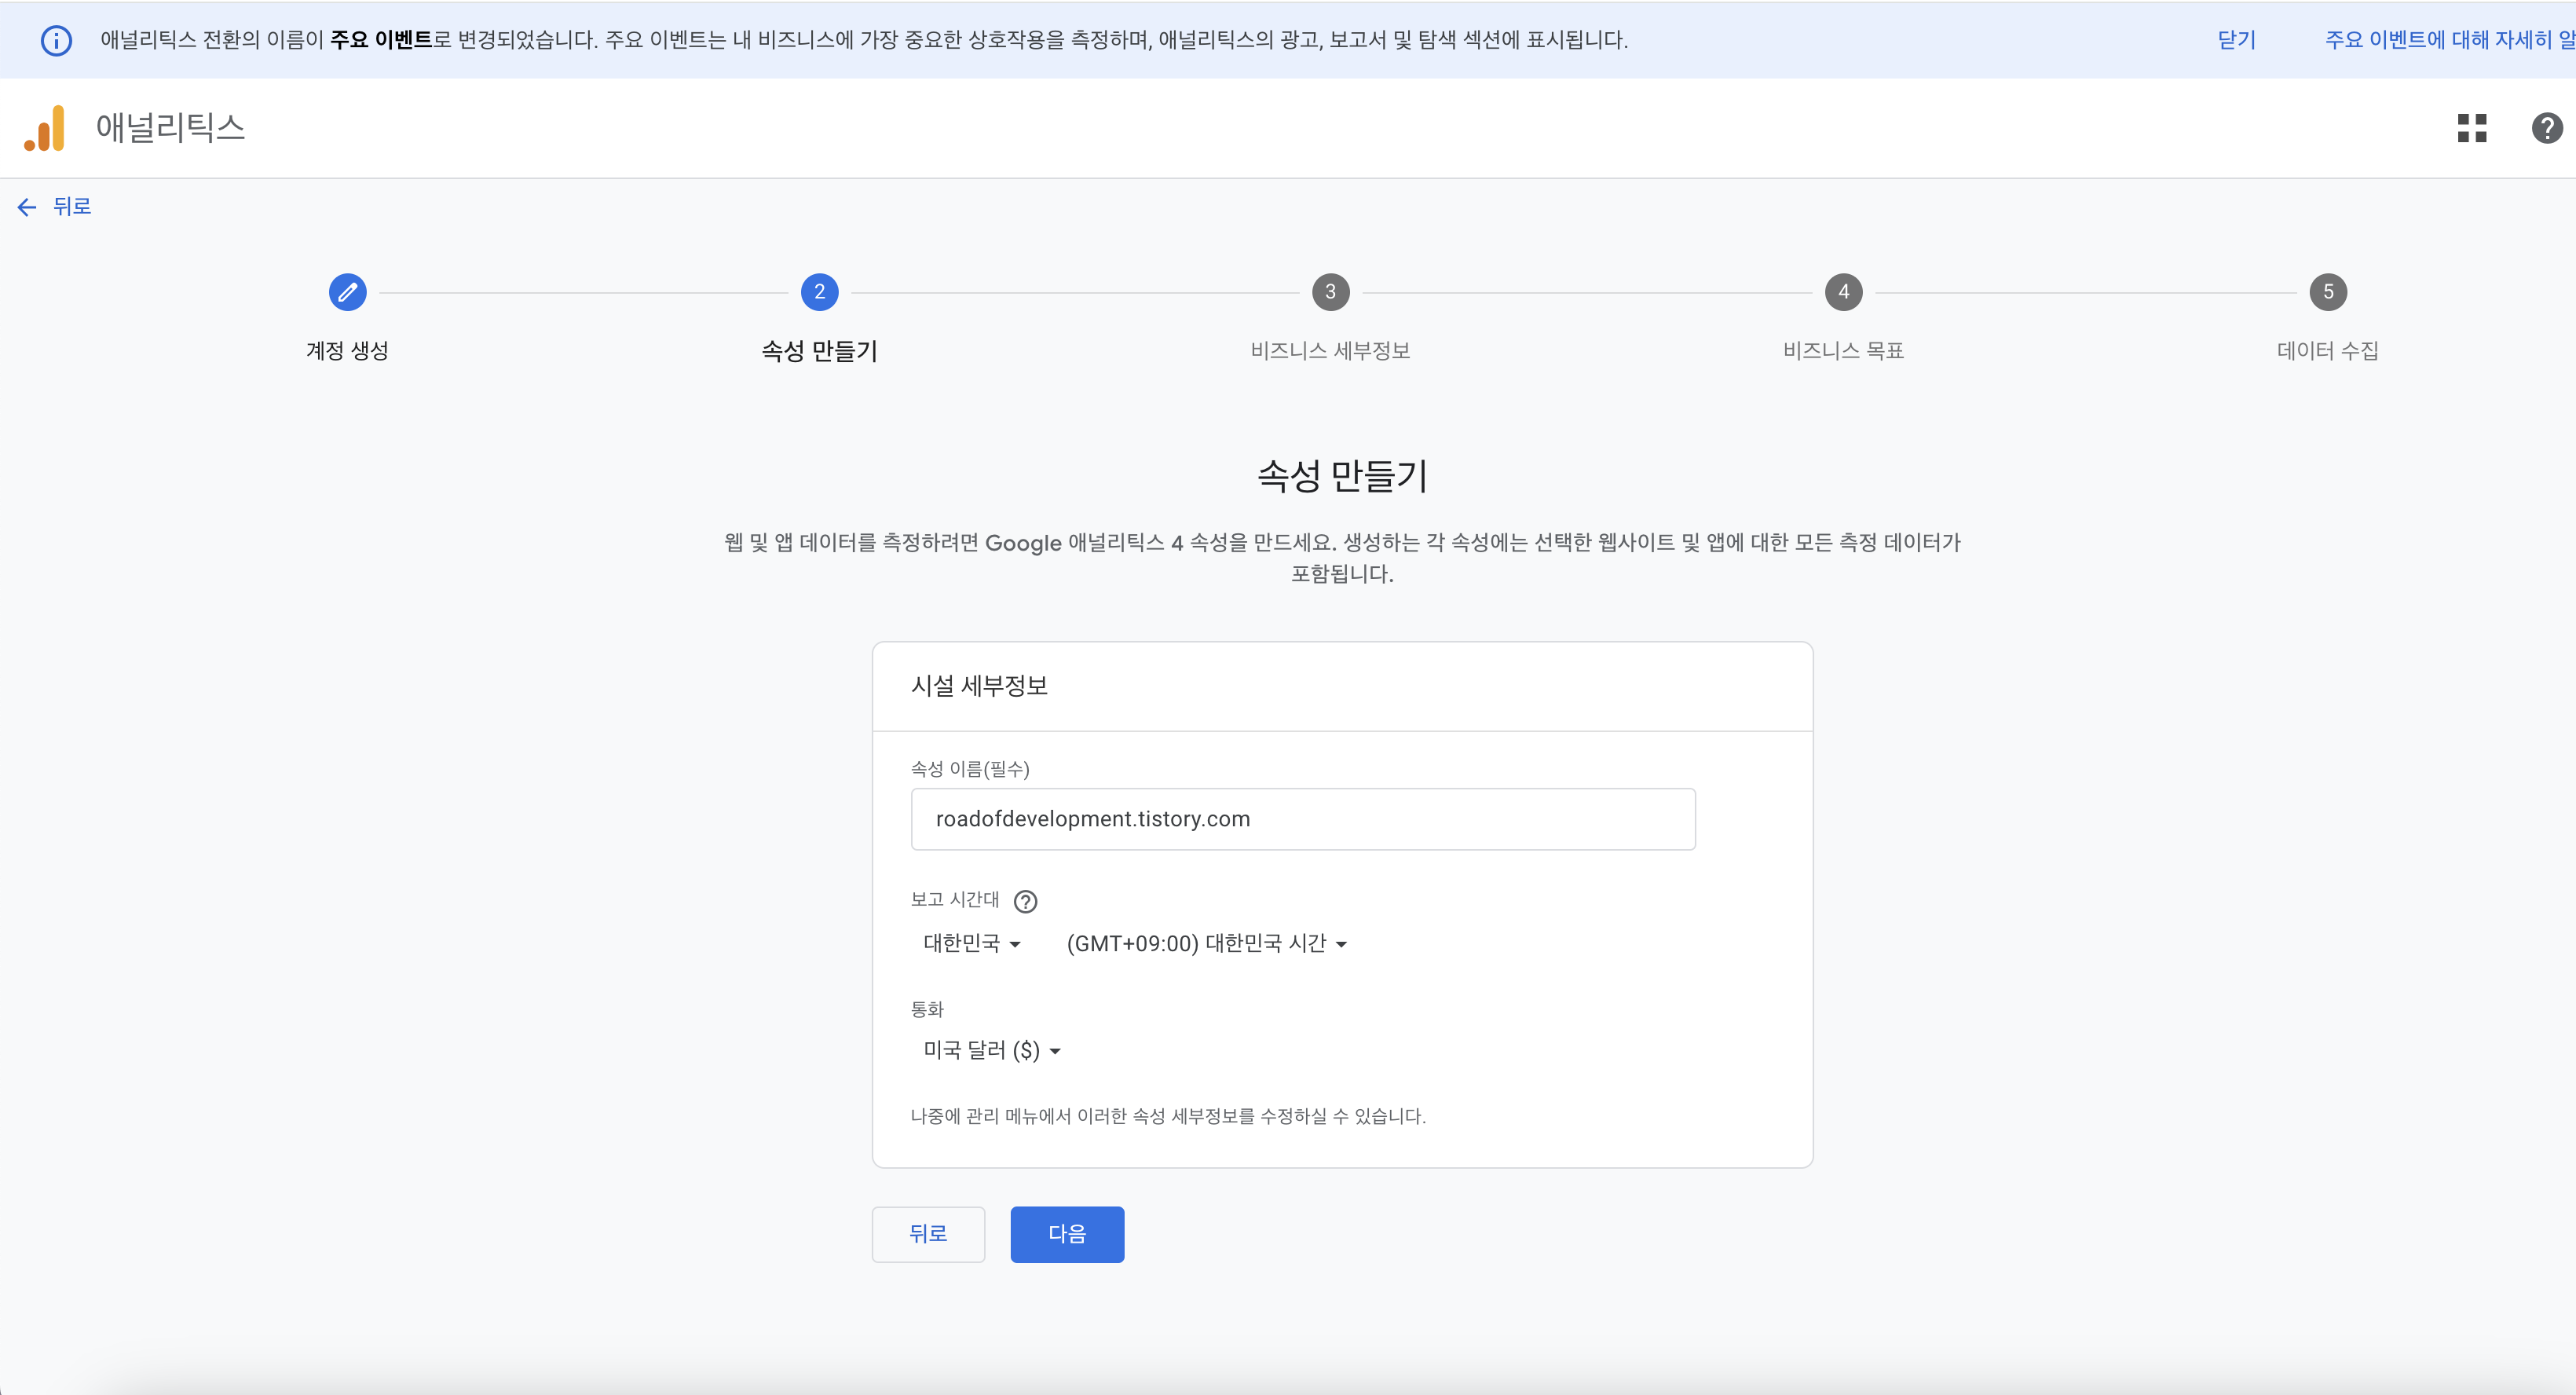Viewport: 2576px width, 1395px height.
Task: Click the 나중에 관리 메뉴에서 note text
Action: pyautogui.click(x=1168, y=1116)
